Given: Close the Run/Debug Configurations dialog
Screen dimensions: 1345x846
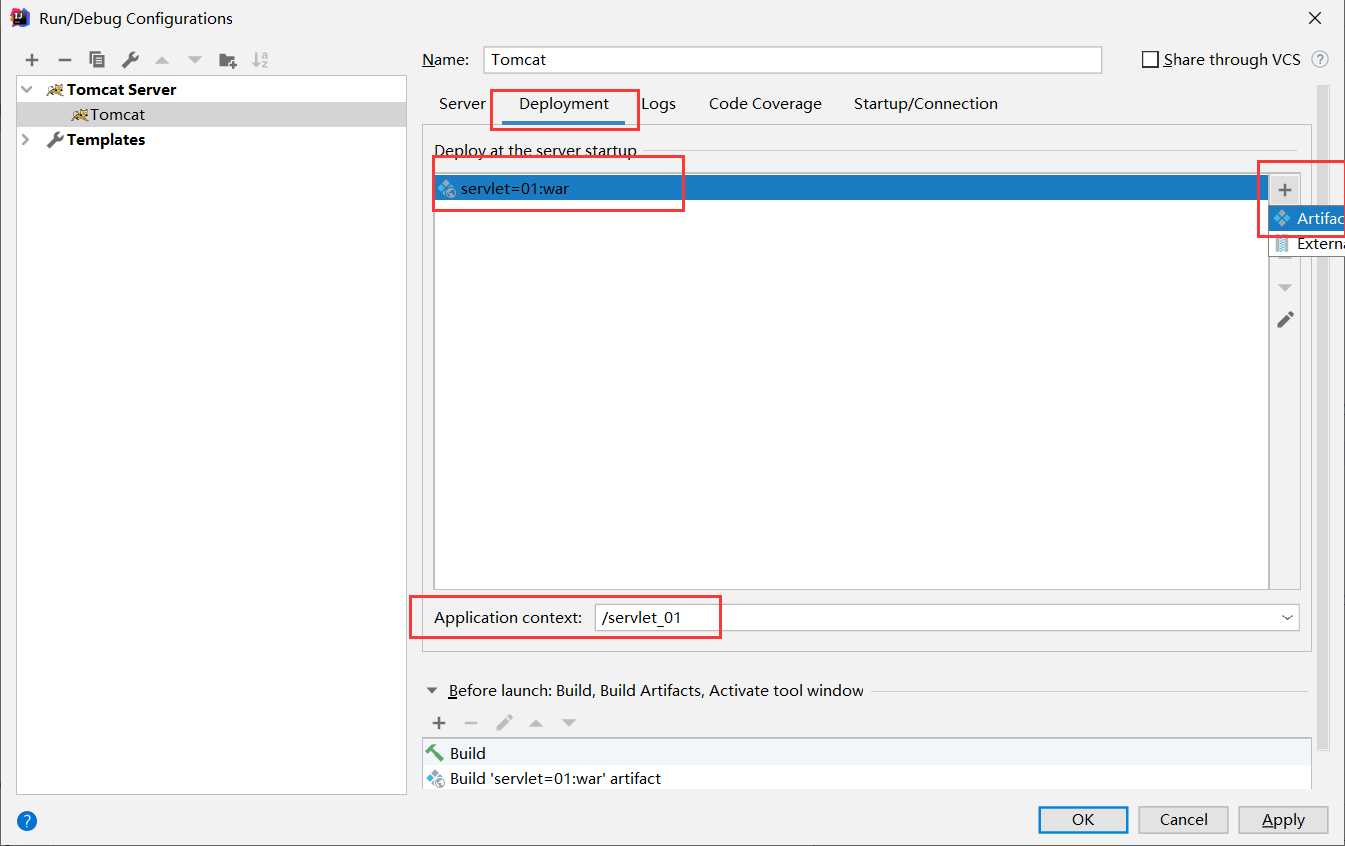Looking at the screenshot, I should coord(1314,18).
